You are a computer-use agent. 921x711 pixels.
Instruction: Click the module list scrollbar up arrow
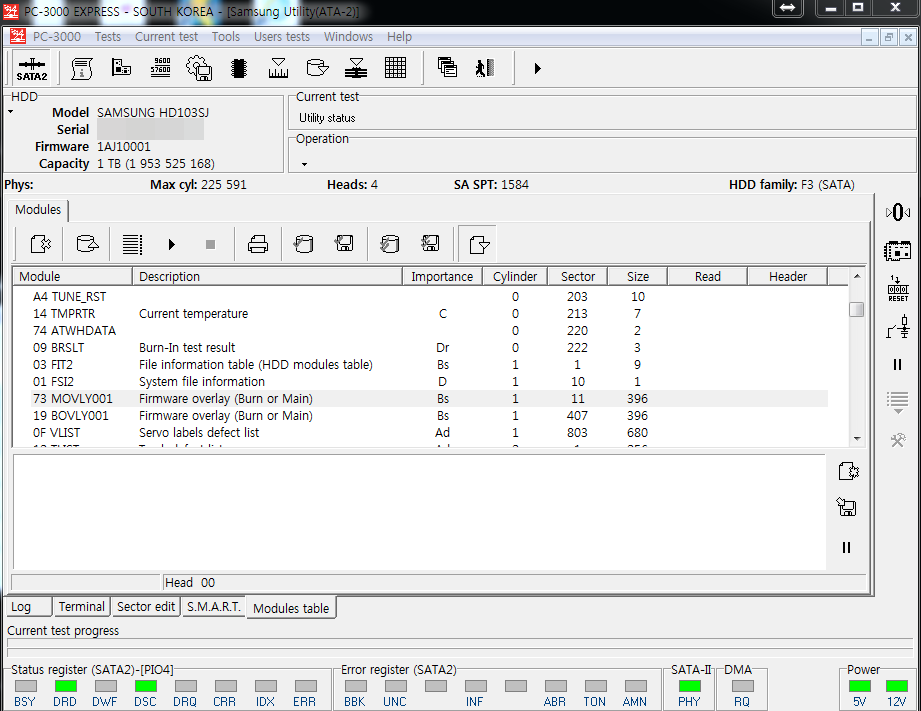857,276
